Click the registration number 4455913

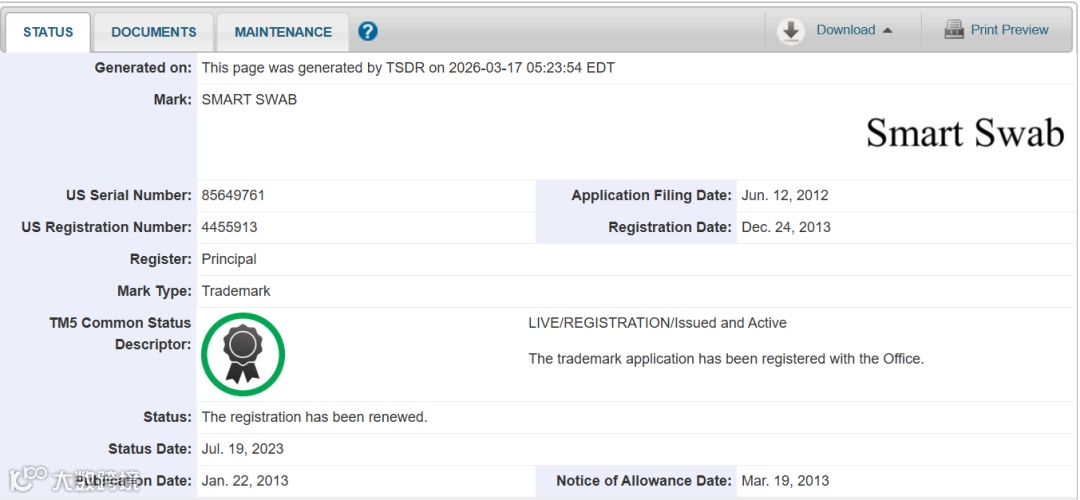(x=229, y=227)
